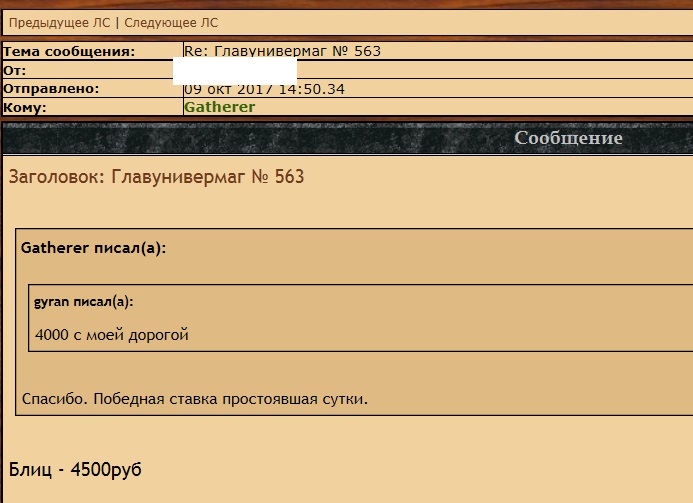Click the blanked-out white sender name box
This screenshot has height=503, width=693.
coord(234,71)
